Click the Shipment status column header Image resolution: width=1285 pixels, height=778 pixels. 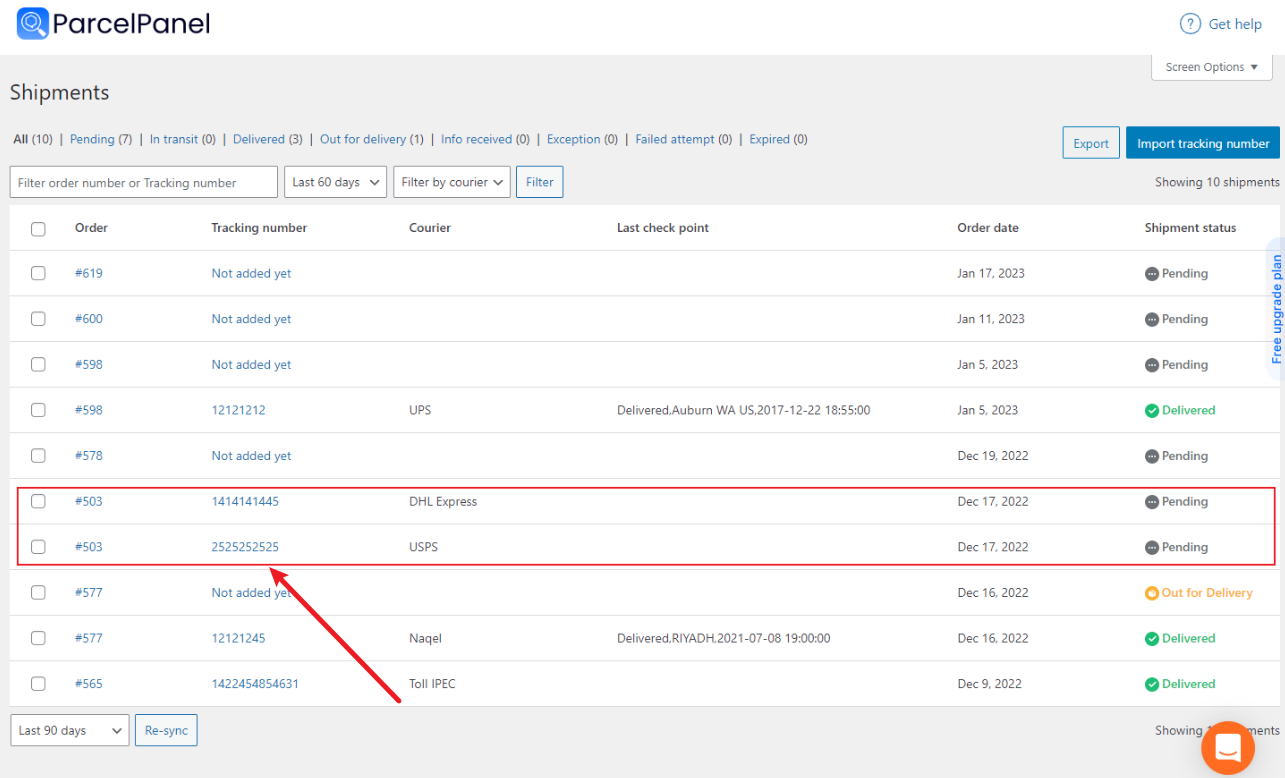coord(1190,228)
